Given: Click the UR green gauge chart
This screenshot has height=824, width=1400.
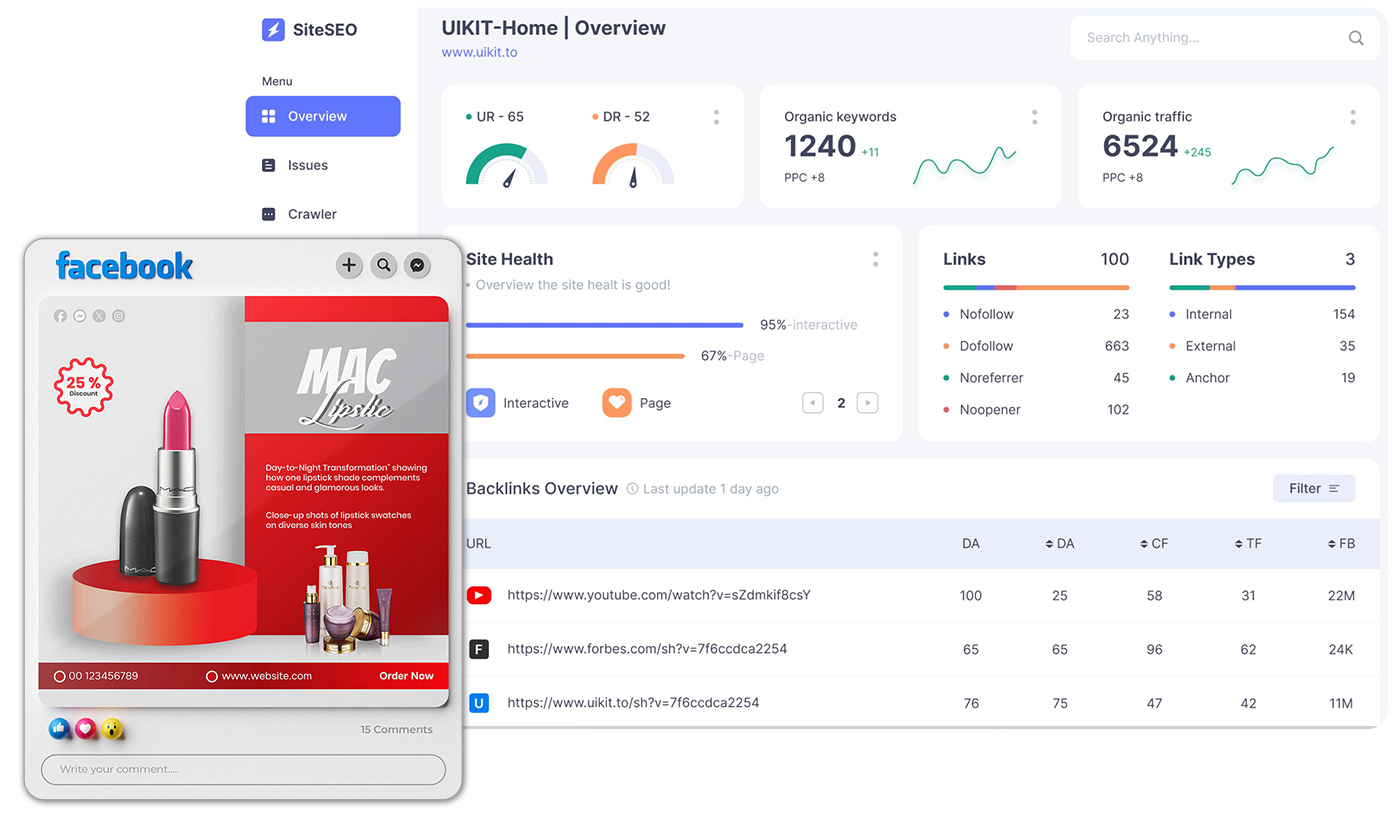Looking at the screenshot, I should [x=507, y=165].
